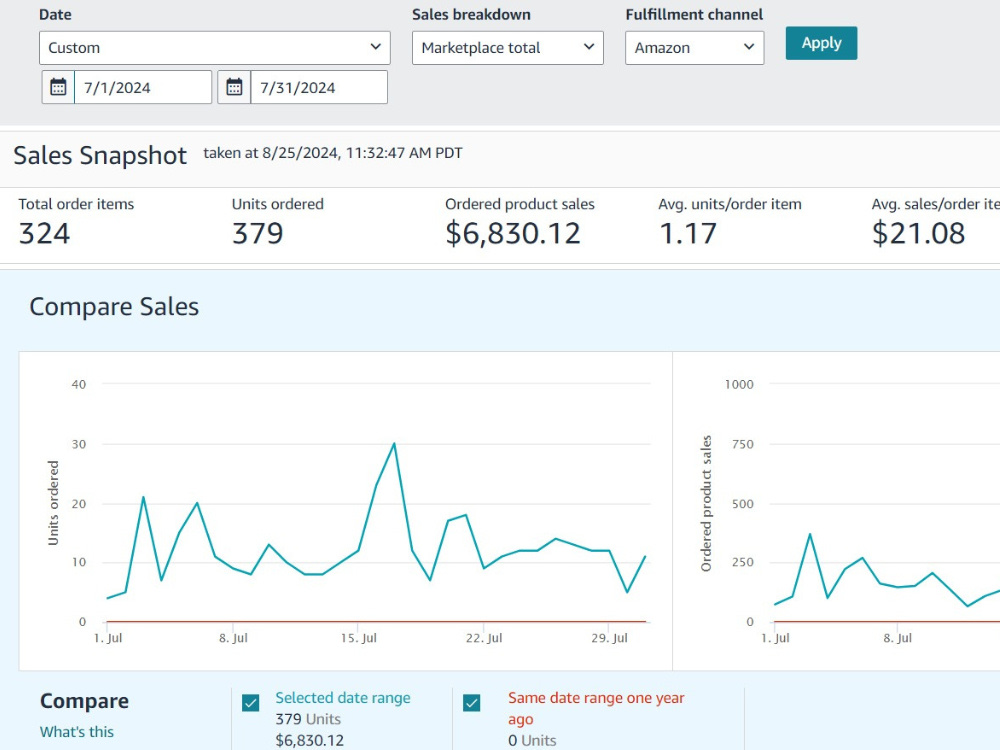Open the Fulfillment channel Amazon dropdown
This screenshot has width=1000, height=750.
click(x=695, y=48)
